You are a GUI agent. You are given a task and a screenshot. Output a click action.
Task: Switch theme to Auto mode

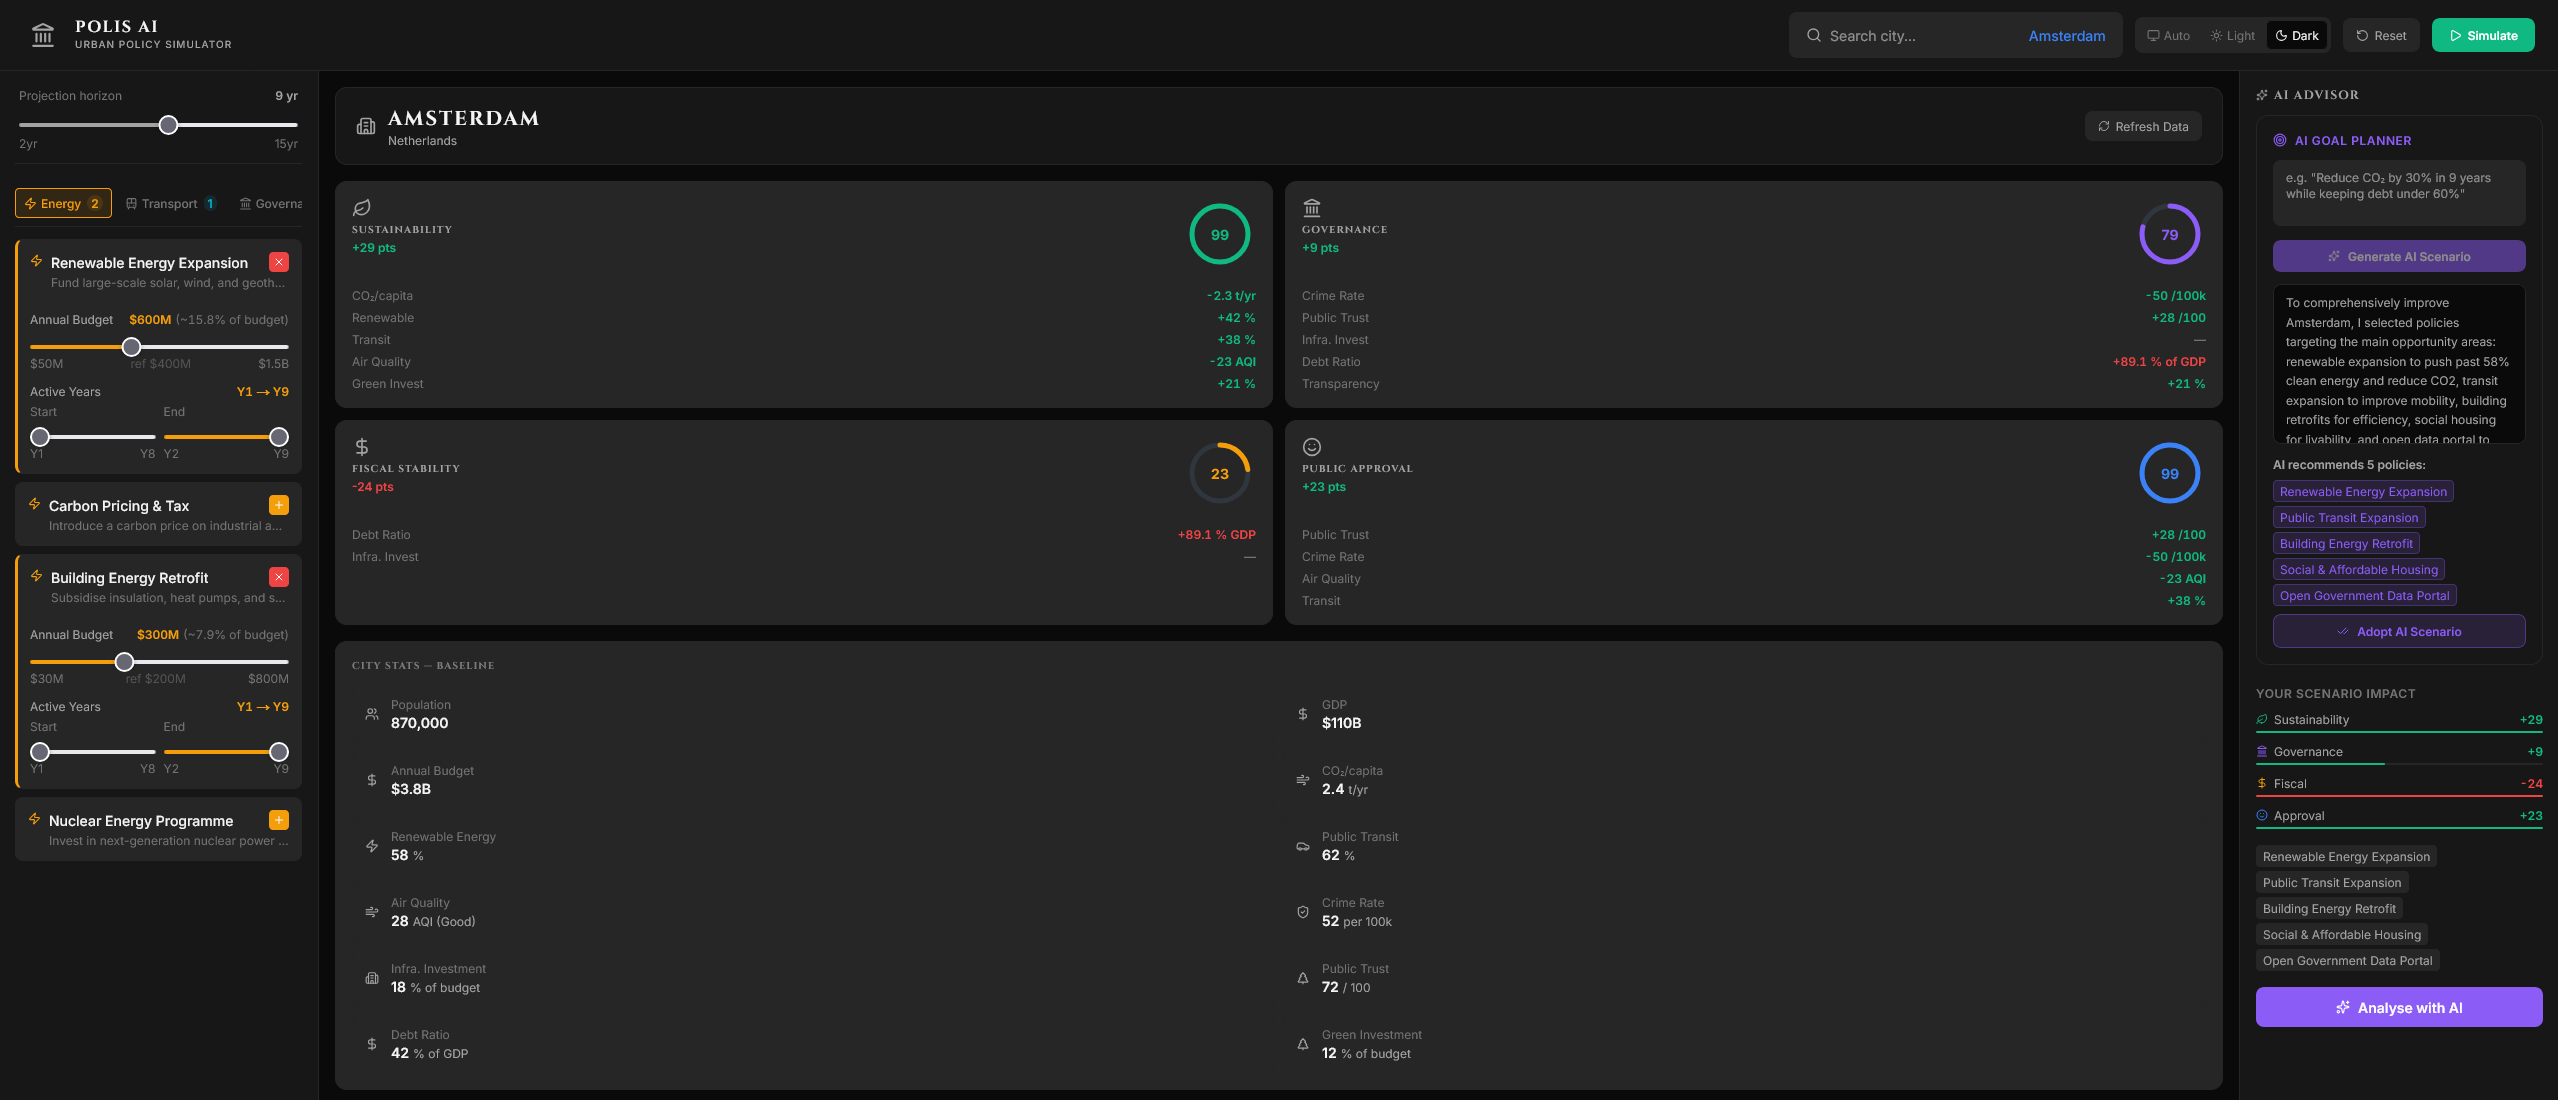[2168, 36]
